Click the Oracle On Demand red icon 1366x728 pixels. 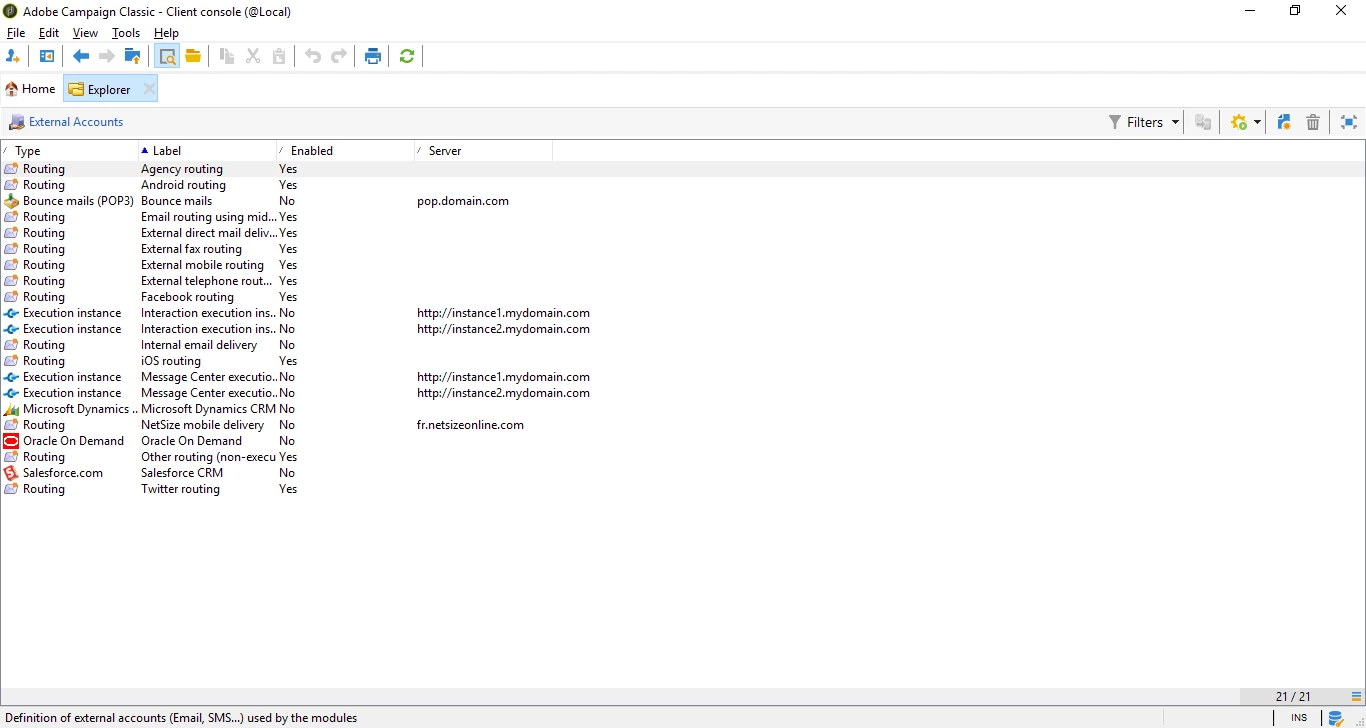click(x=11, y=441)
